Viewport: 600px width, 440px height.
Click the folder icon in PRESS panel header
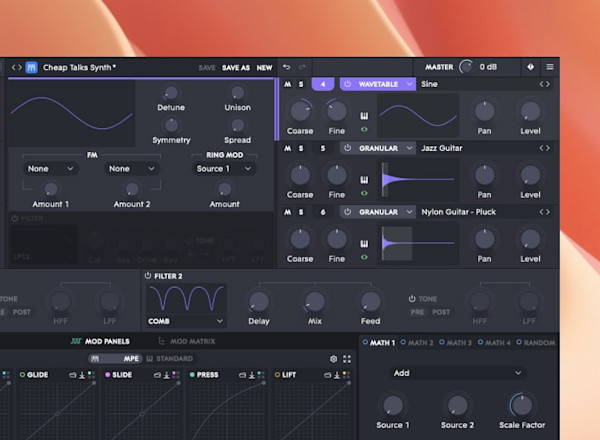click(243, 375)
